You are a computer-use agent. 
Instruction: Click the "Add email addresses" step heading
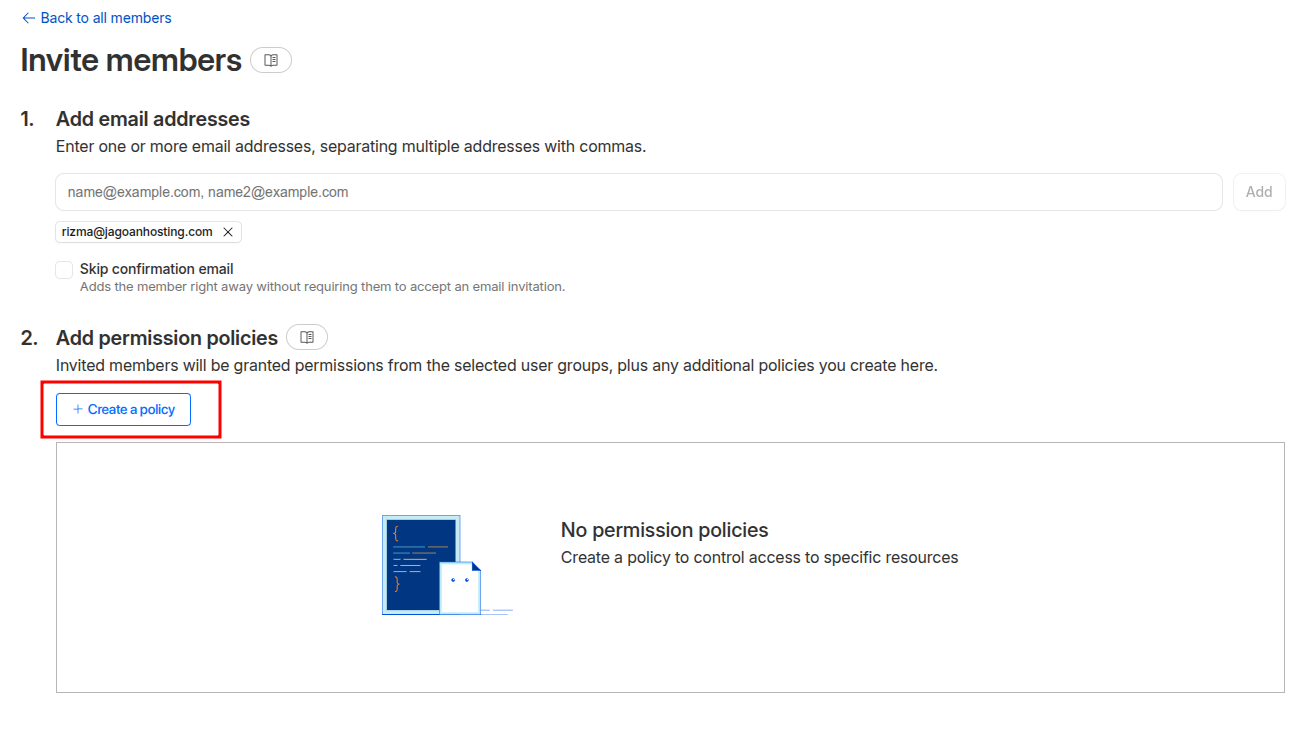[152, 119]
